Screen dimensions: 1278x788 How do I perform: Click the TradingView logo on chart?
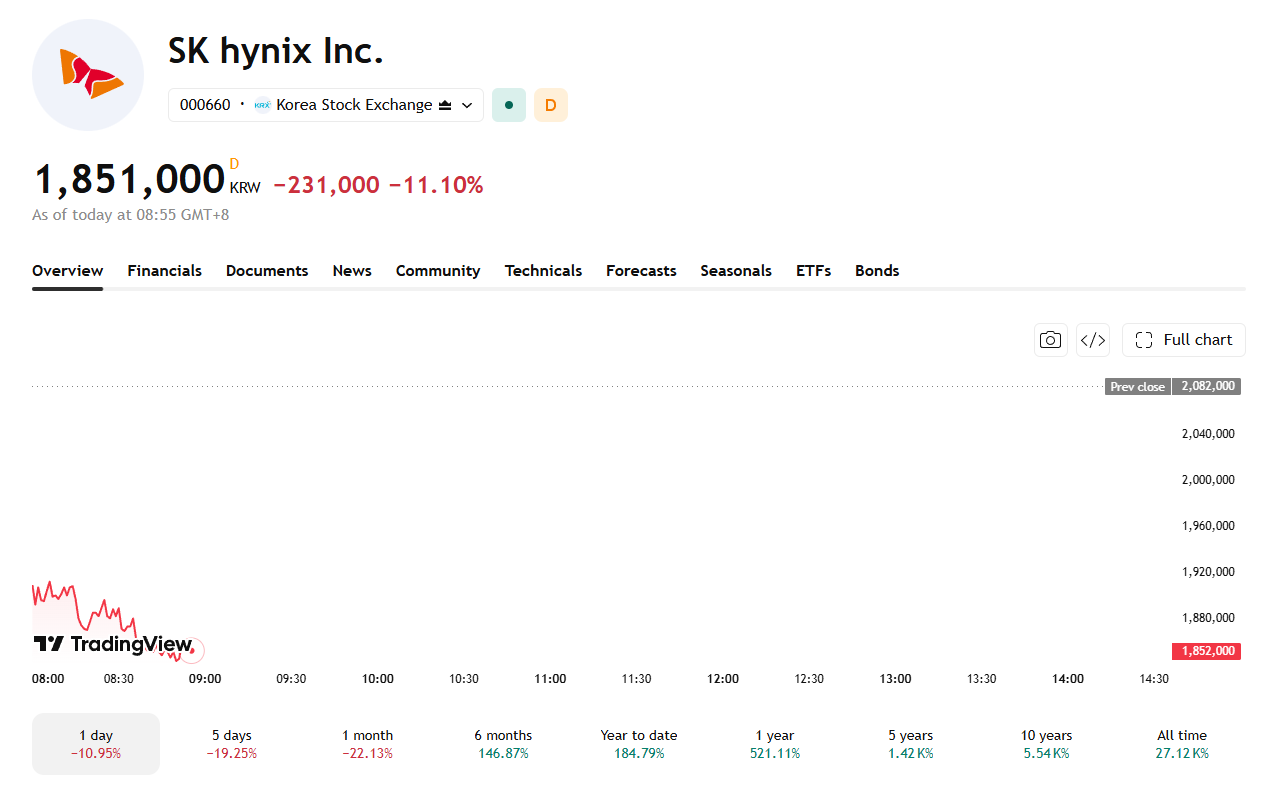coord(112,644)
